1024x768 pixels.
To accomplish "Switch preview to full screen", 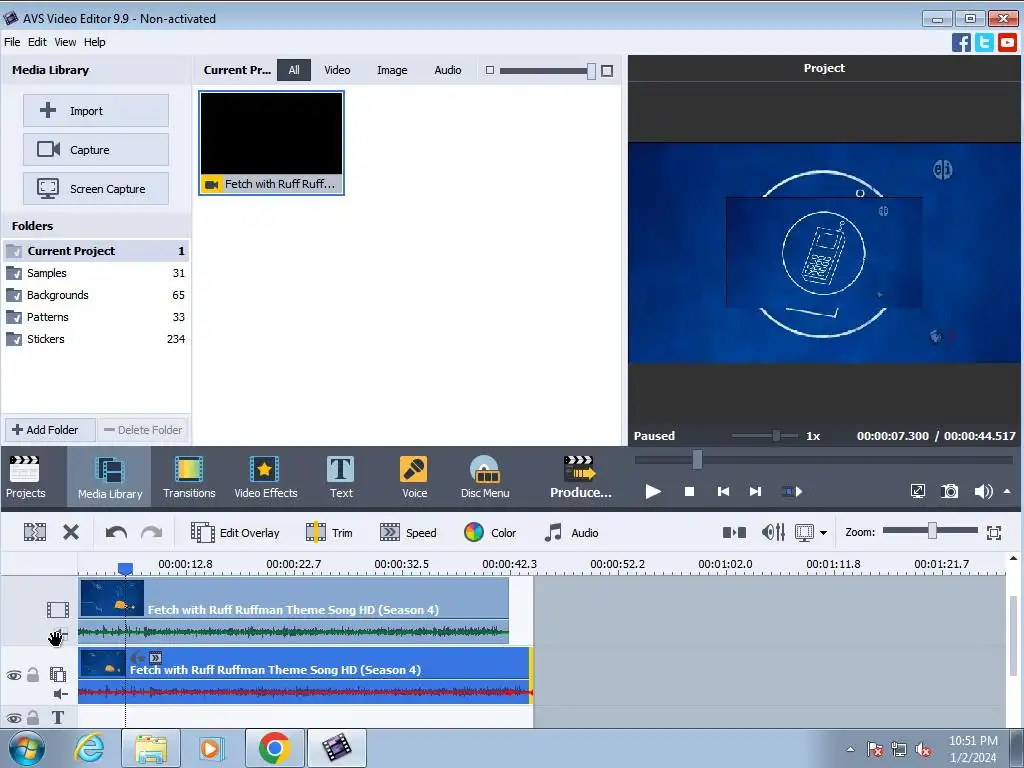I will coord(918,491).
